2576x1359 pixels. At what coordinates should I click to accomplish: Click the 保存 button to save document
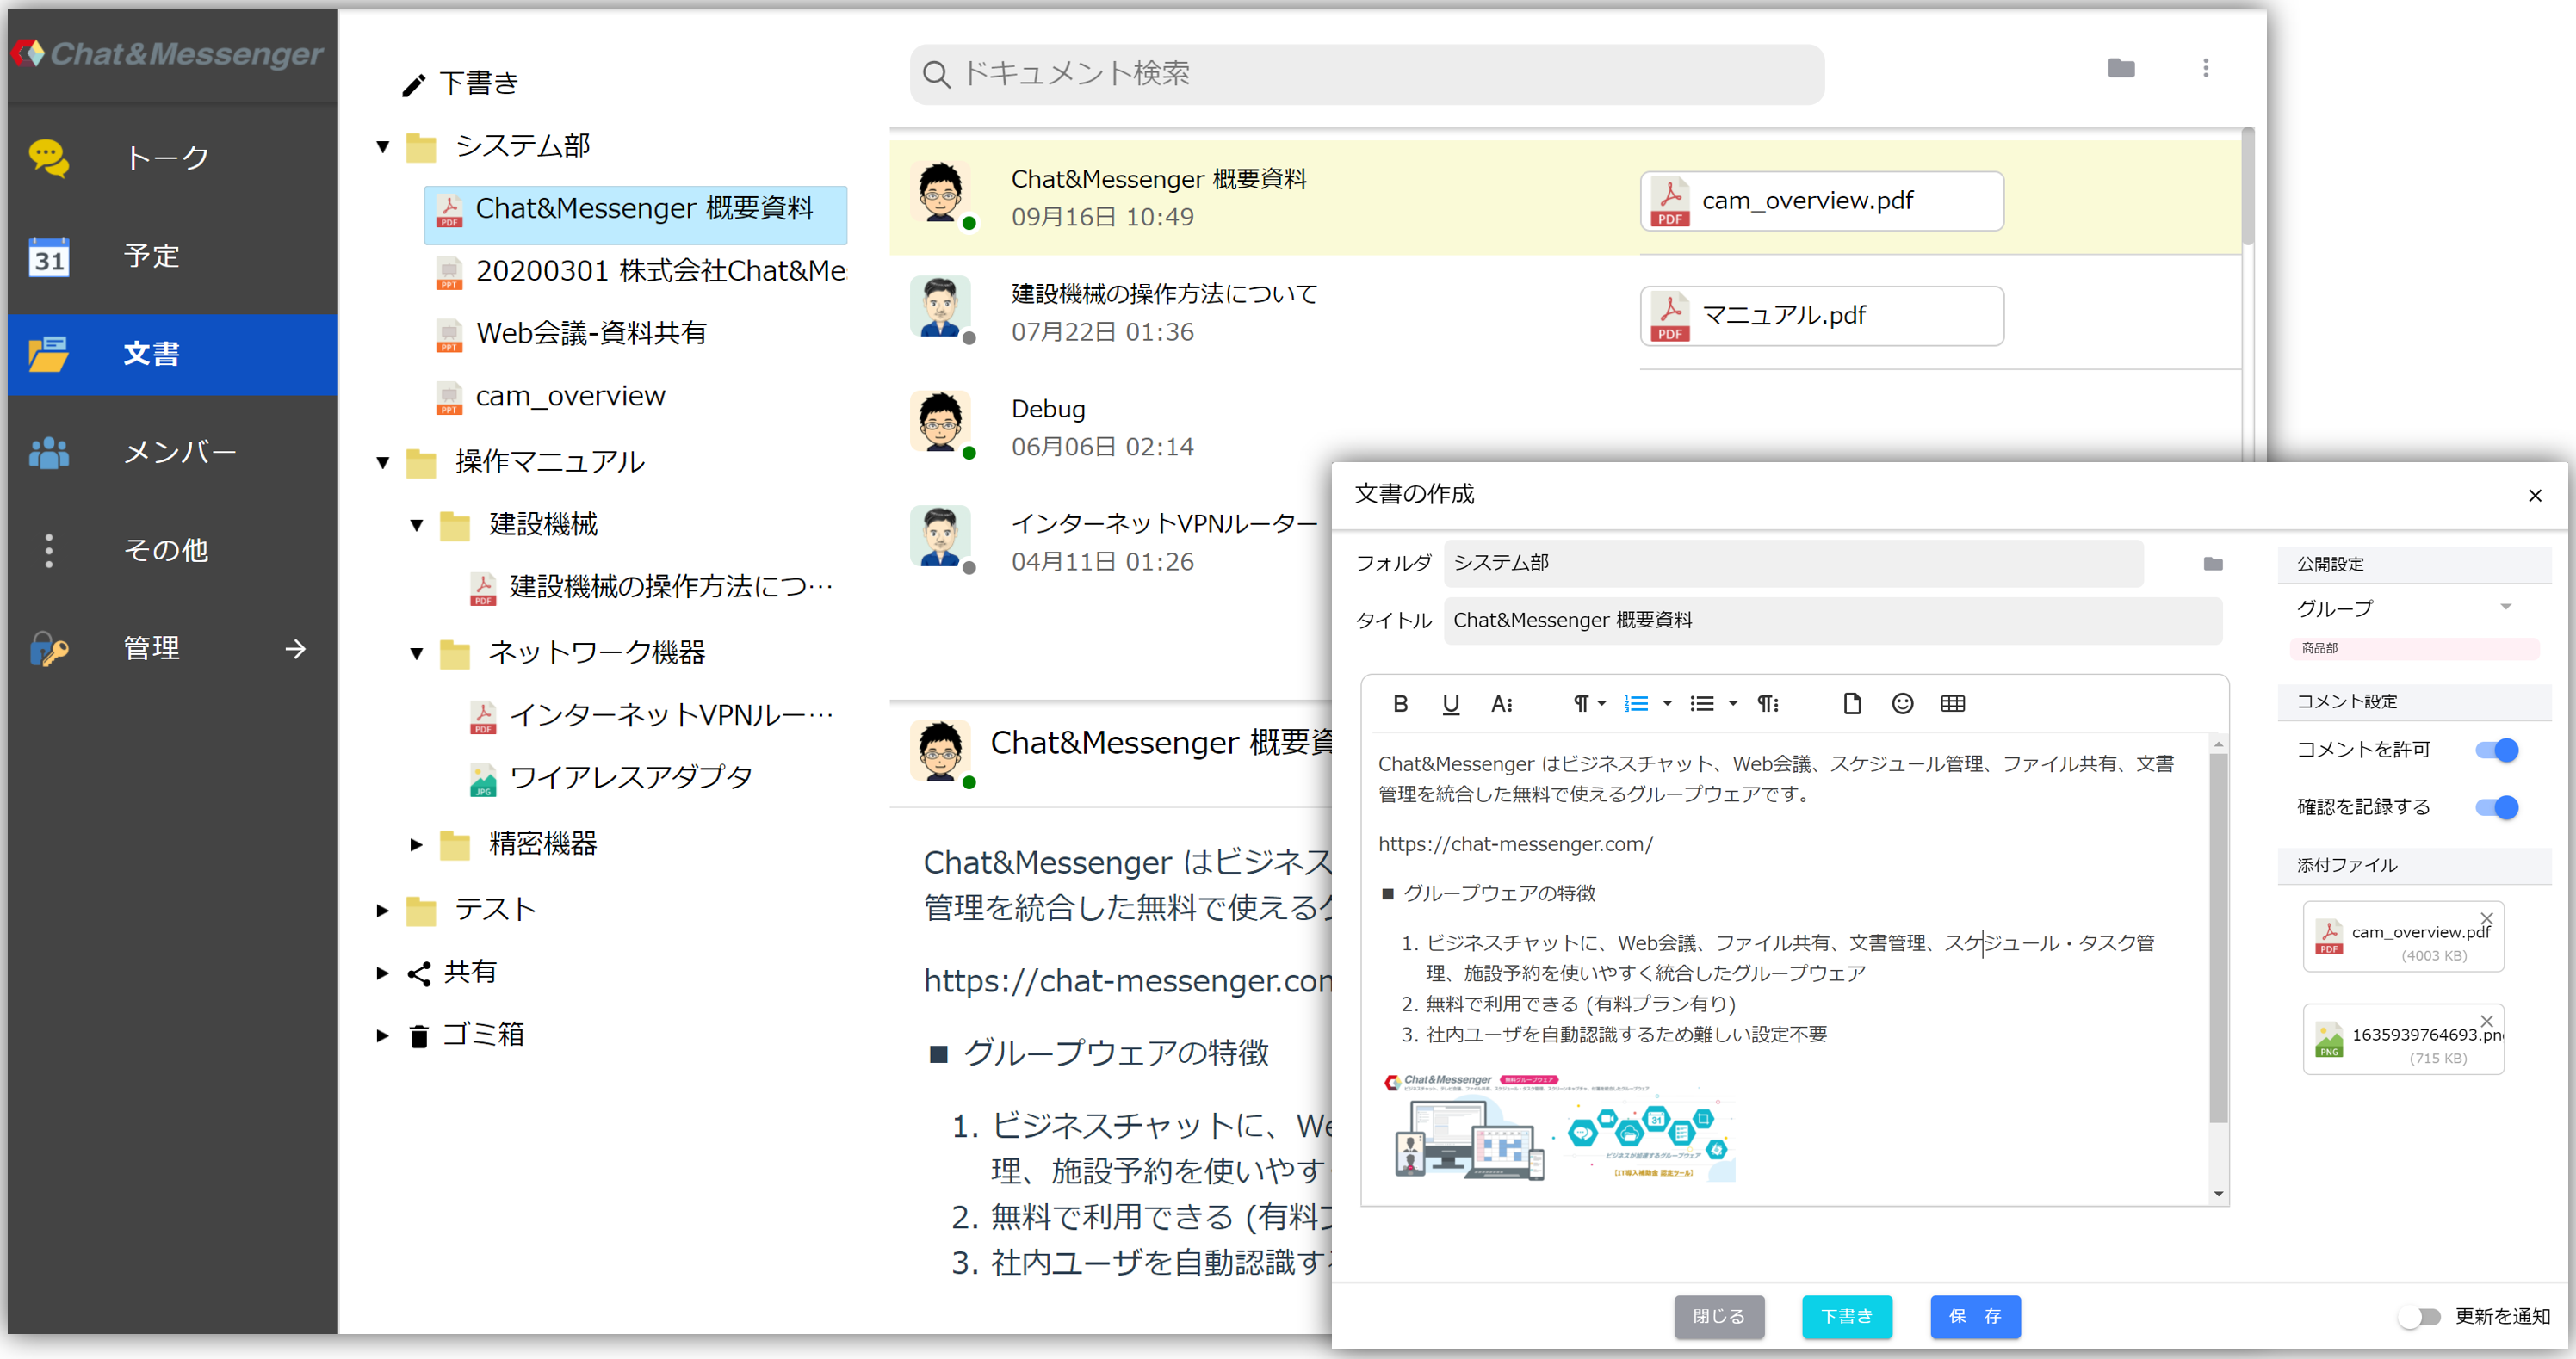[x=1972, y=1315]
